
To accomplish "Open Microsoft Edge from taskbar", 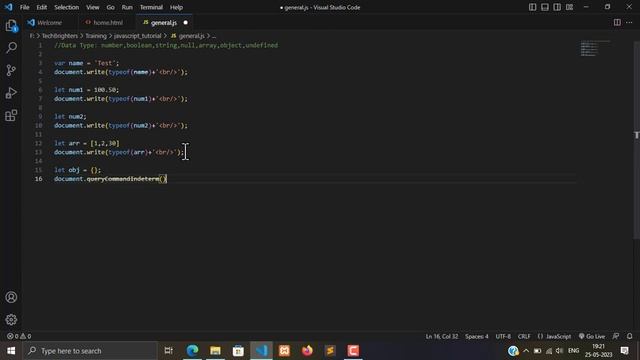I will click(192, 351).
